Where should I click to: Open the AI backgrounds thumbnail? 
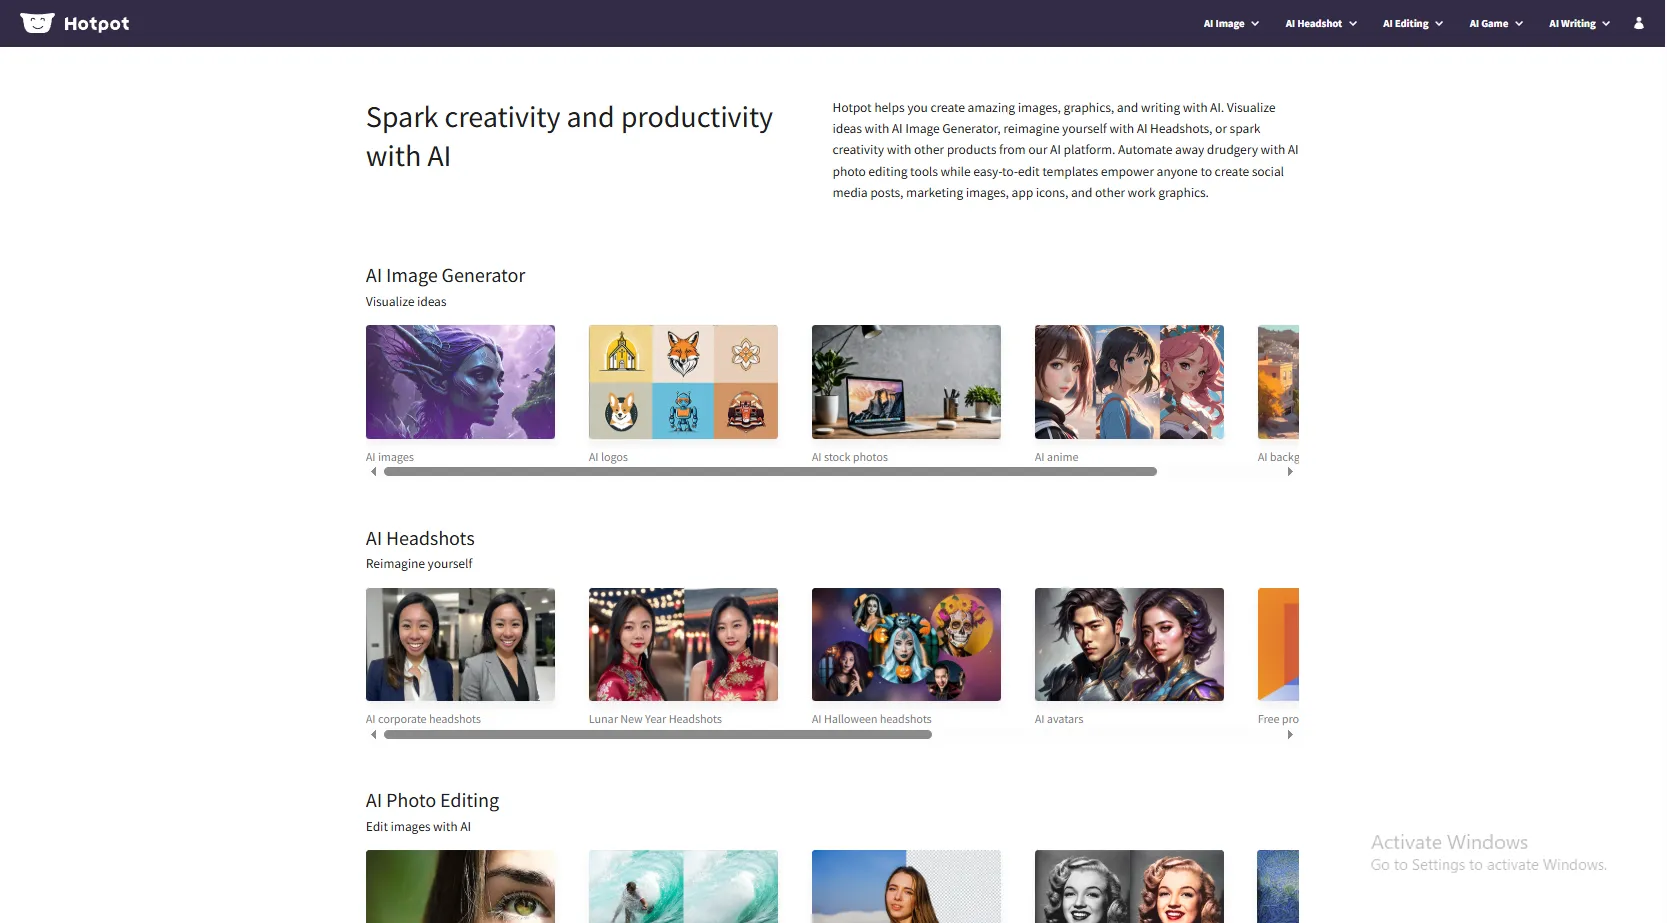(1278, 382)
